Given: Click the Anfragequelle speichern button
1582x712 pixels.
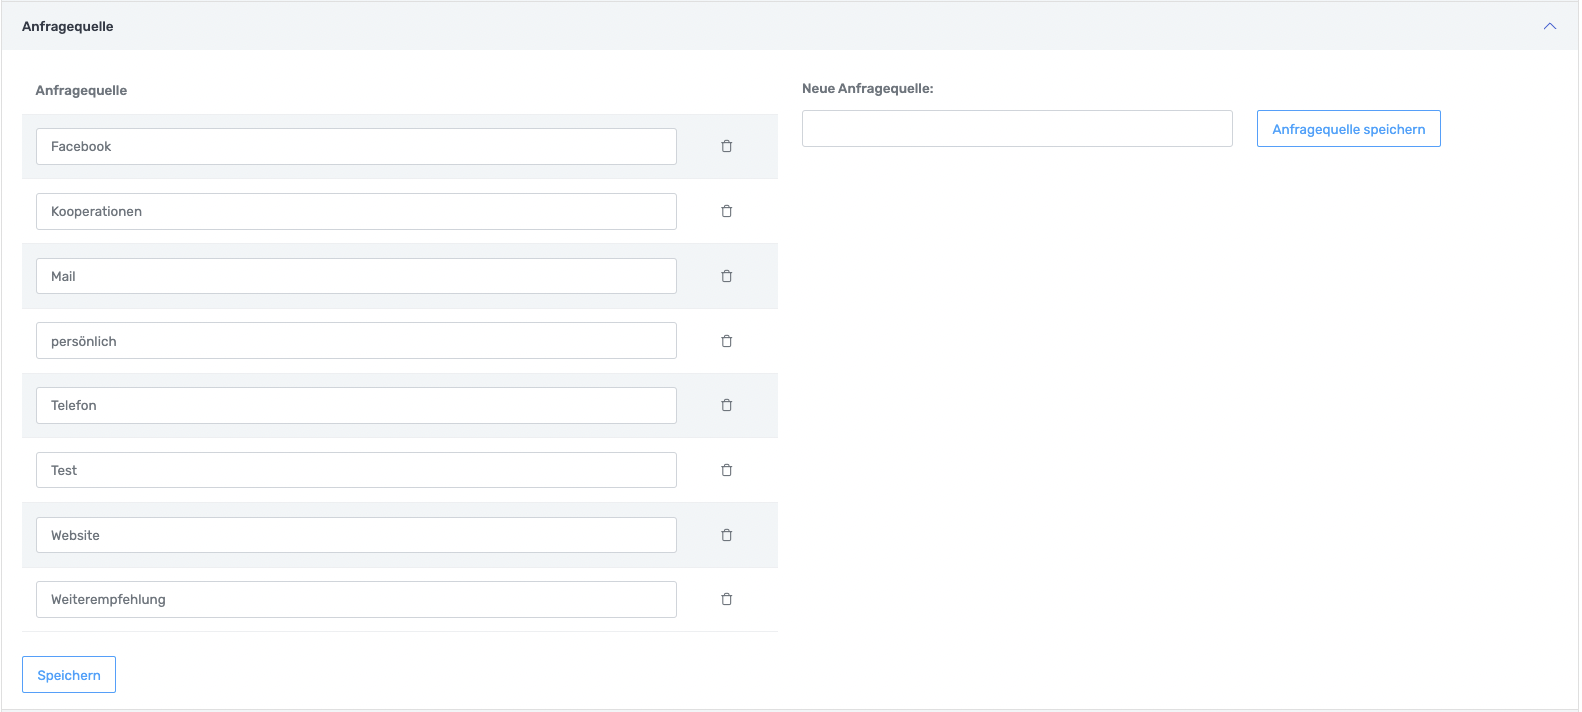Looking at the screenshot, I should coord(1348,129).
